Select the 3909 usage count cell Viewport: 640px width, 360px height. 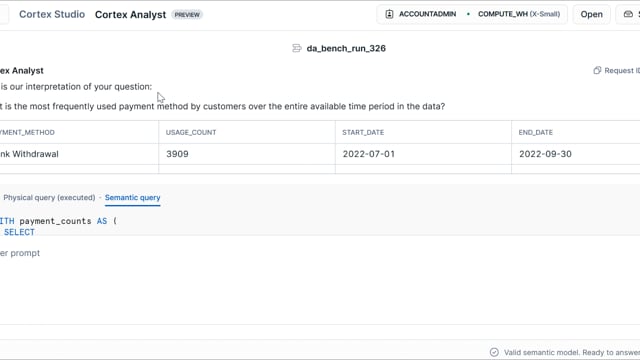247,154
